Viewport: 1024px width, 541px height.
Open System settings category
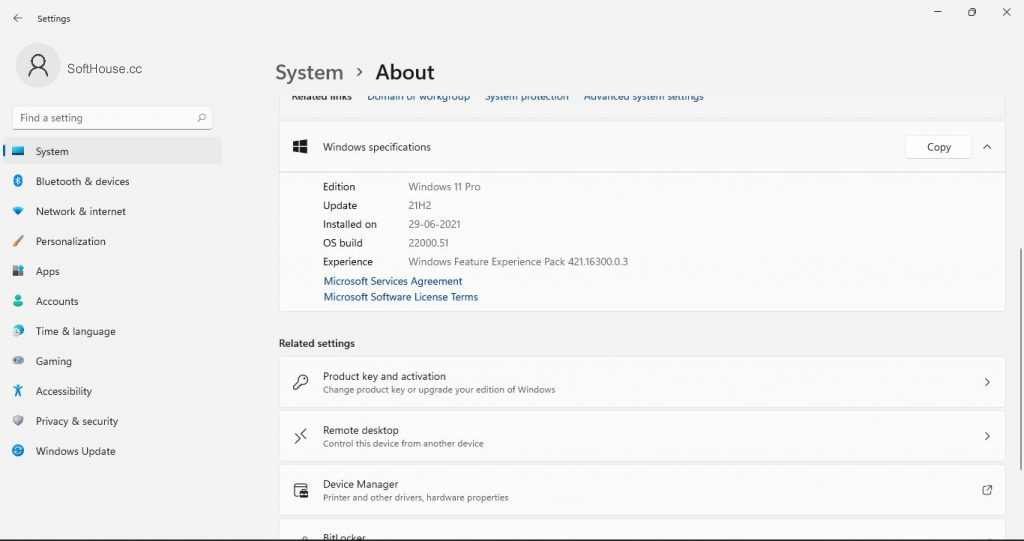(112, 151)
